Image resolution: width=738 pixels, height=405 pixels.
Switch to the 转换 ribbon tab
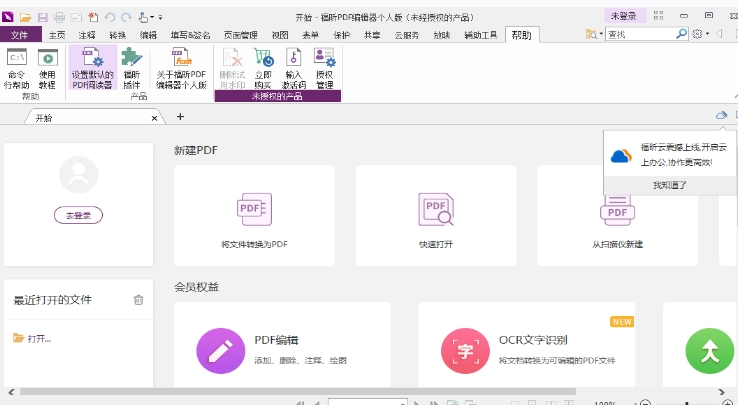click(x=117, y=35)
